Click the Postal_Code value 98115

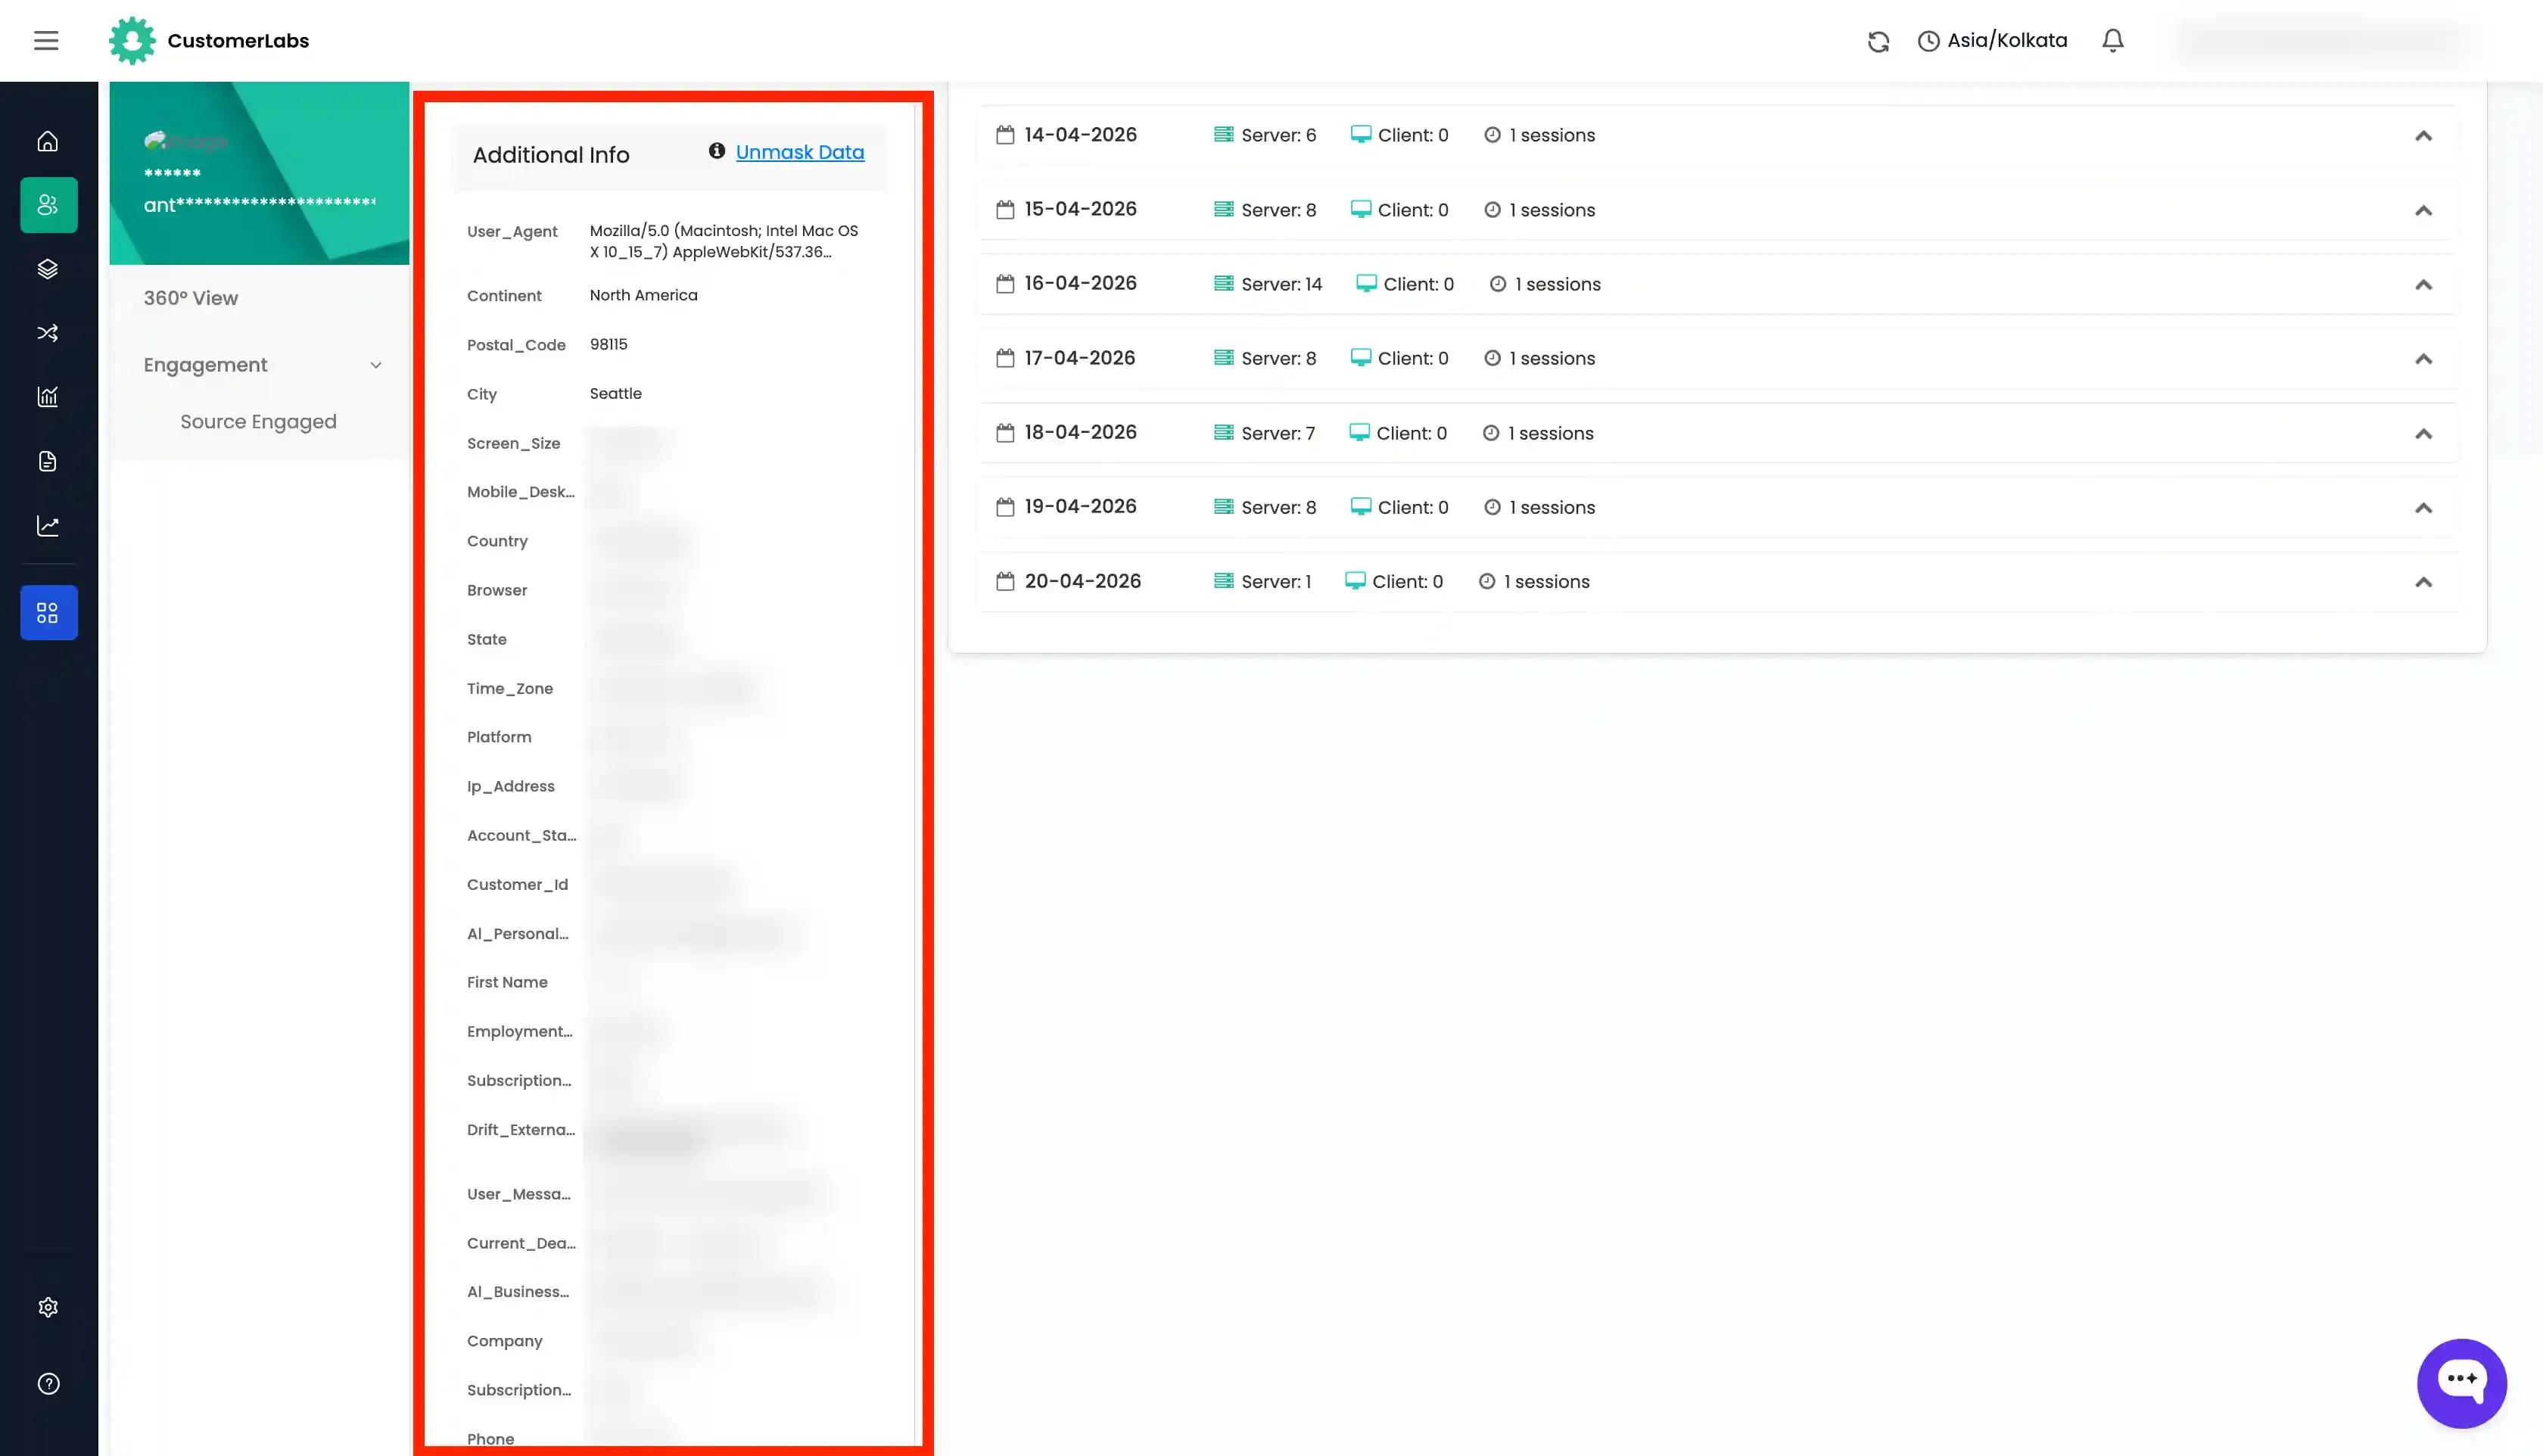(x=608, y=344)
